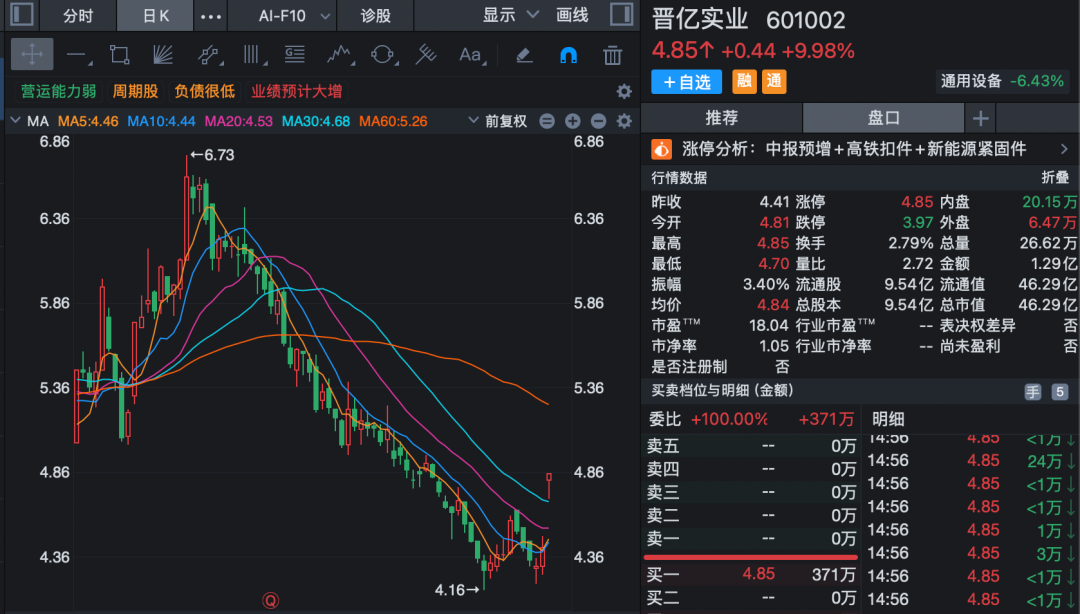Toggle the MA5:4.46 line label
Screen dimensions: 1080x614
pos(87,121)
